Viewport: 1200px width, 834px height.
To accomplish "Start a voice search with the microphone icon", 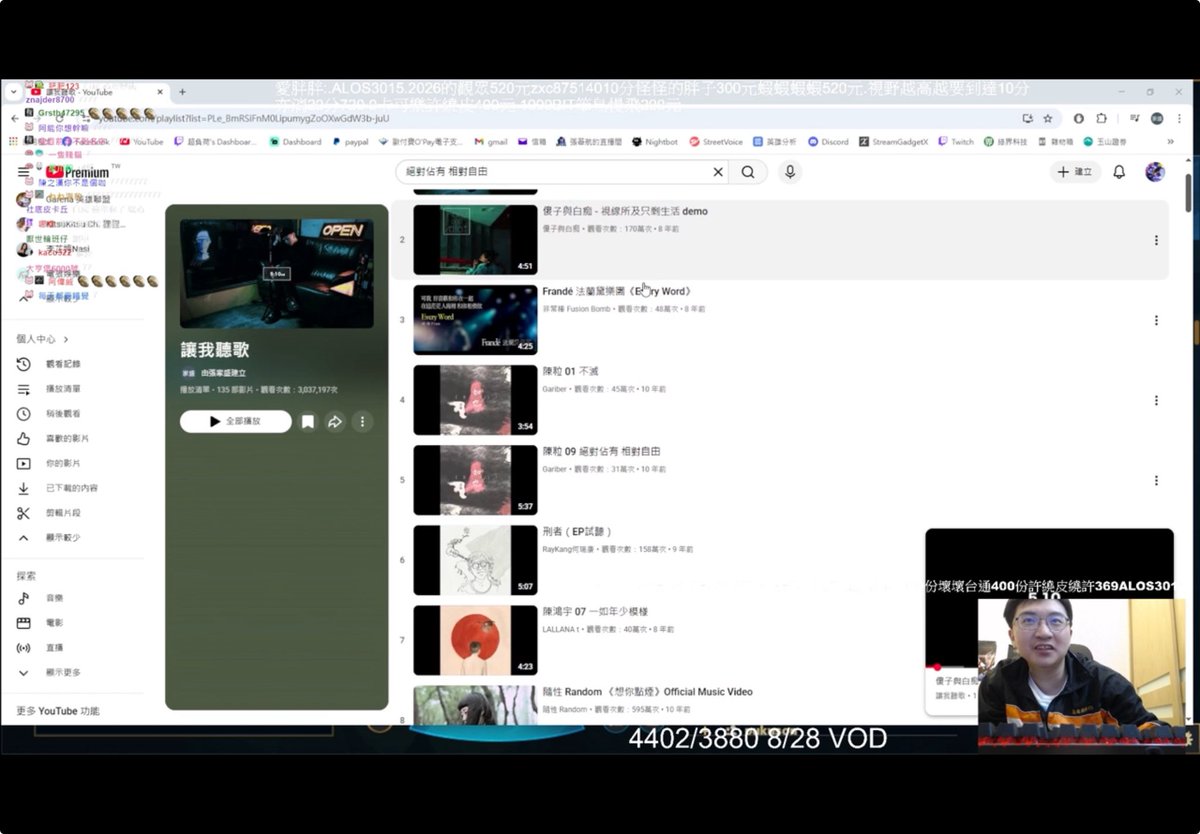I will [x=790, y=172].
